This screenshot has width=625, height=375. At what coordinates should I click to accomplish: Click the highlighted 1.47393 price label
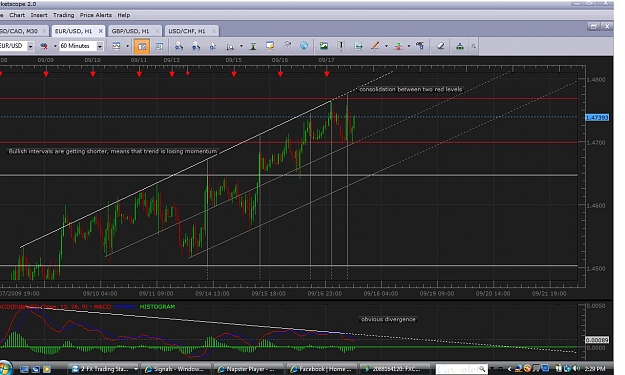point(597,118)
